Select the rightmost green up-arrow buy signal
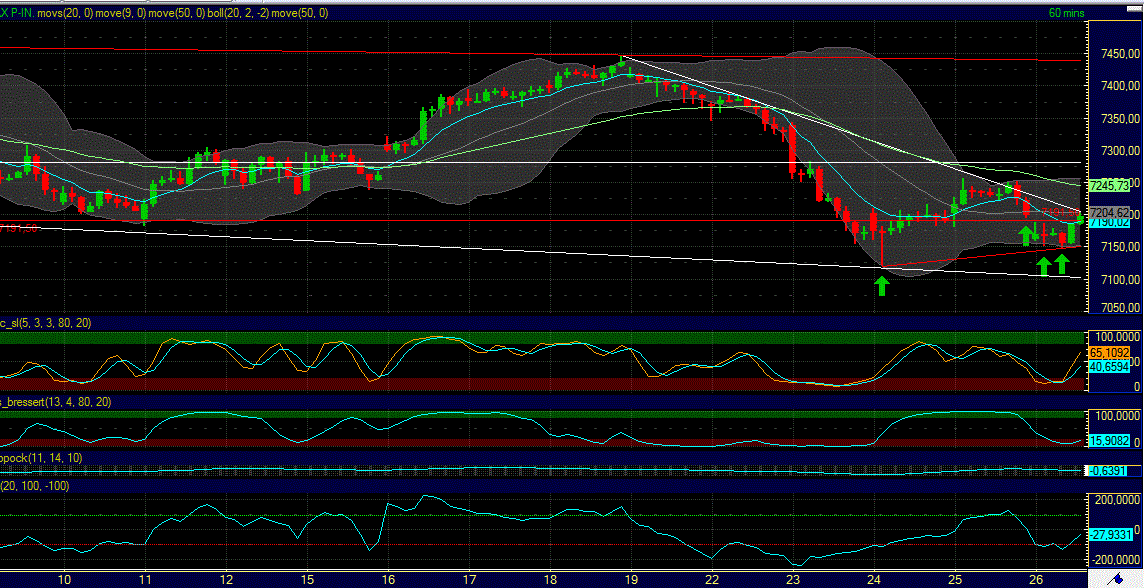The height and width of the screenshot is (588, 1144). pos(1062,264)
